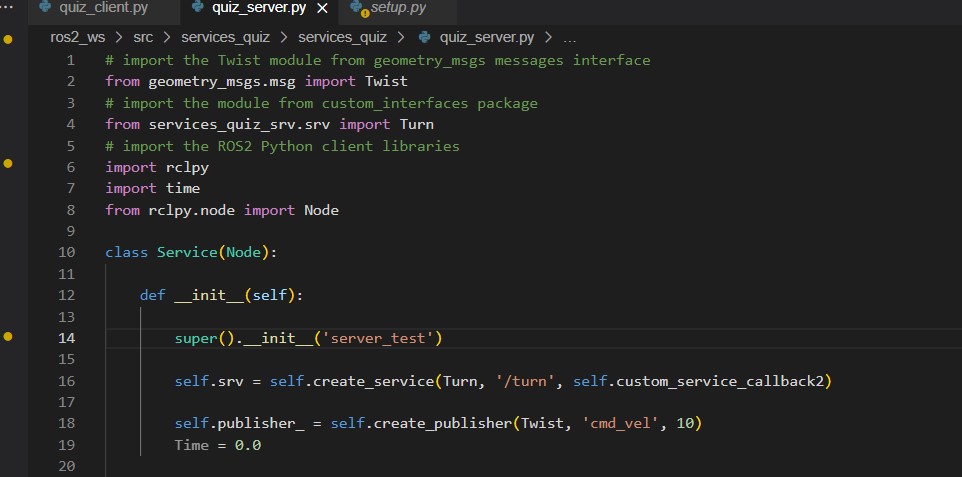Click 'Node' at end of line 8
Viewport: 962px width, 477px height.
point(321,210)
